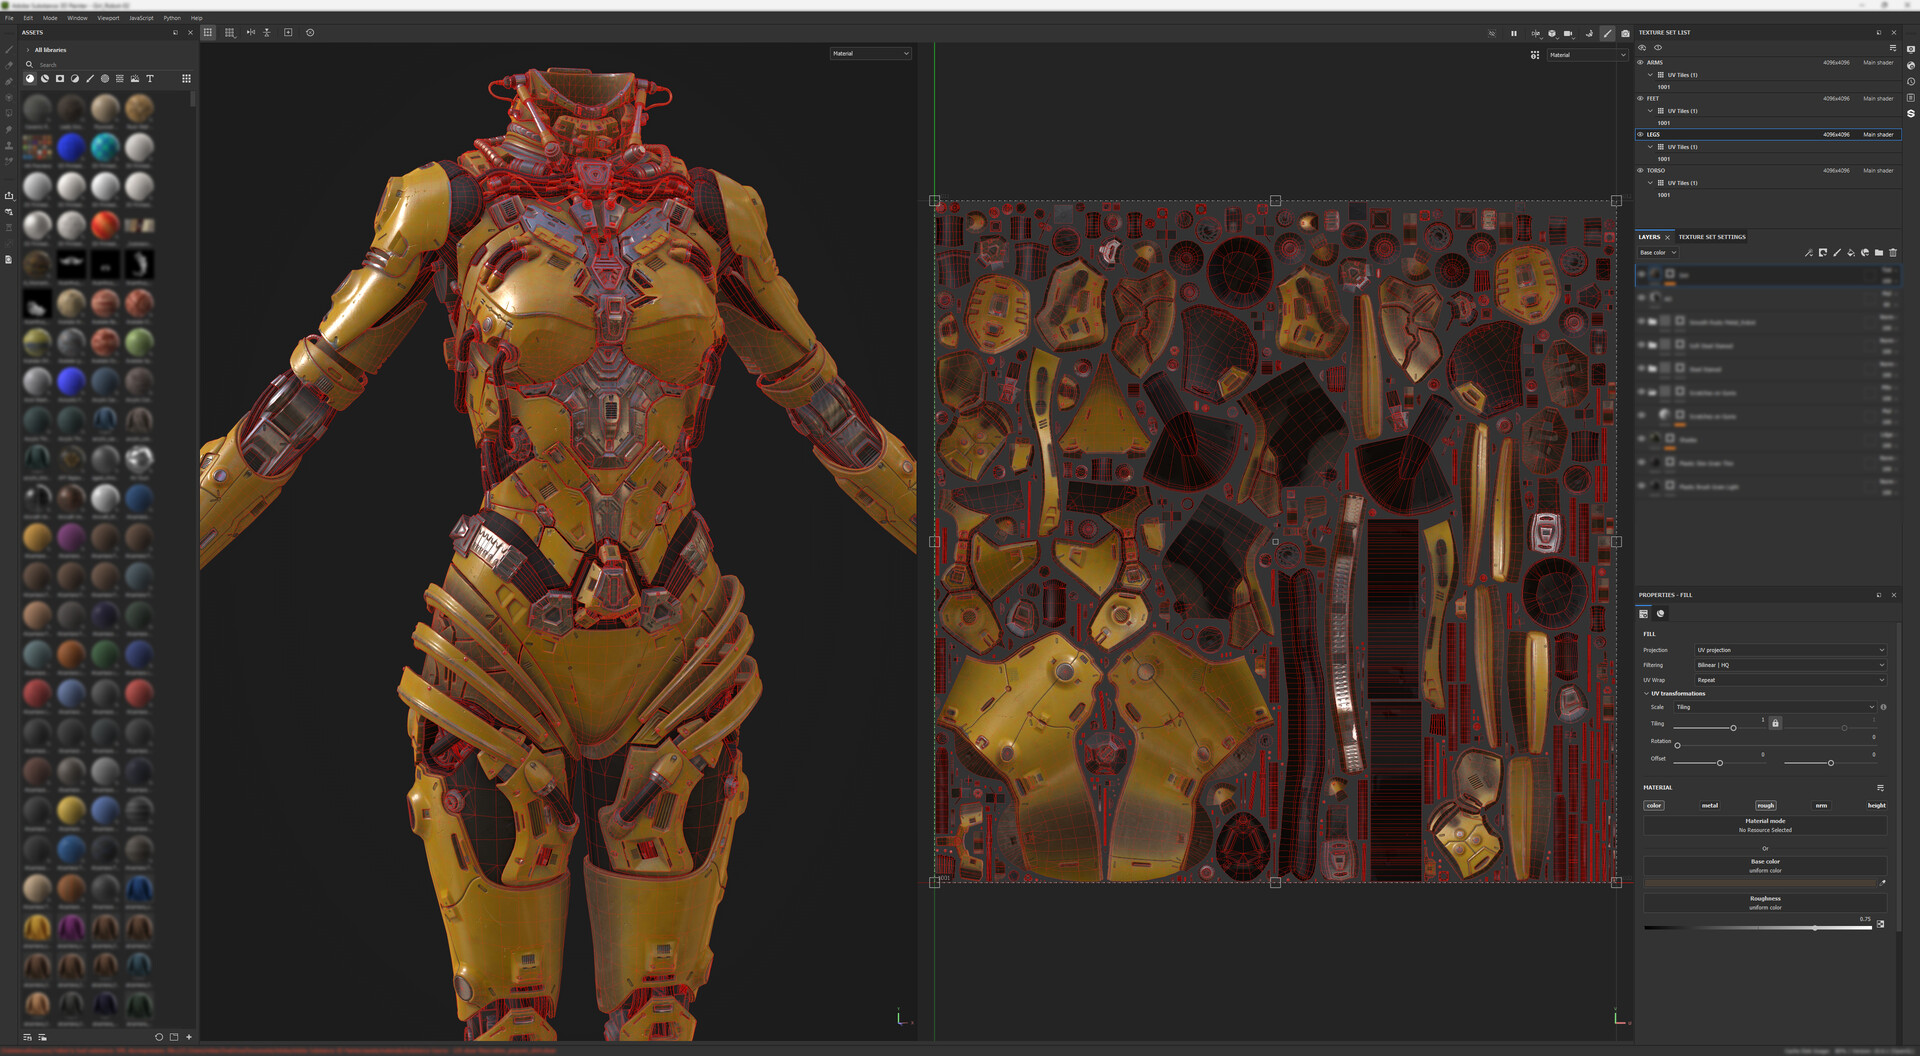Toggle visibility of the TORSO texture set
Screen dimensions: 1920x1056
(1639, 170)
